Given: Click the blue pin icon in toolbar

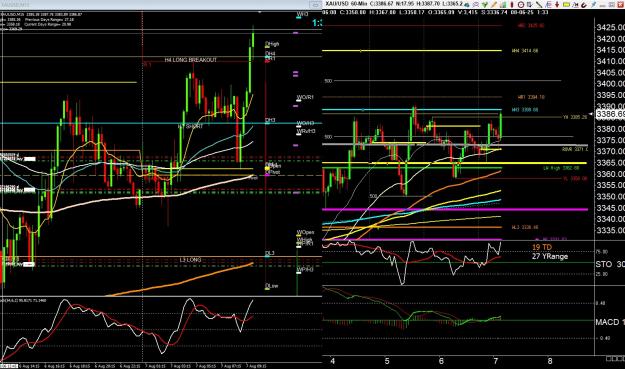Looking at the screenshot, I should 594,5.
